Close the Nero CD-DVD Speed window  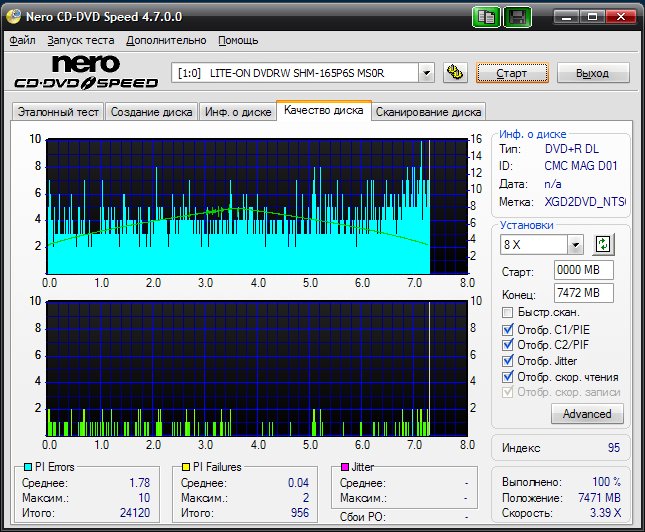coord(621,17)
